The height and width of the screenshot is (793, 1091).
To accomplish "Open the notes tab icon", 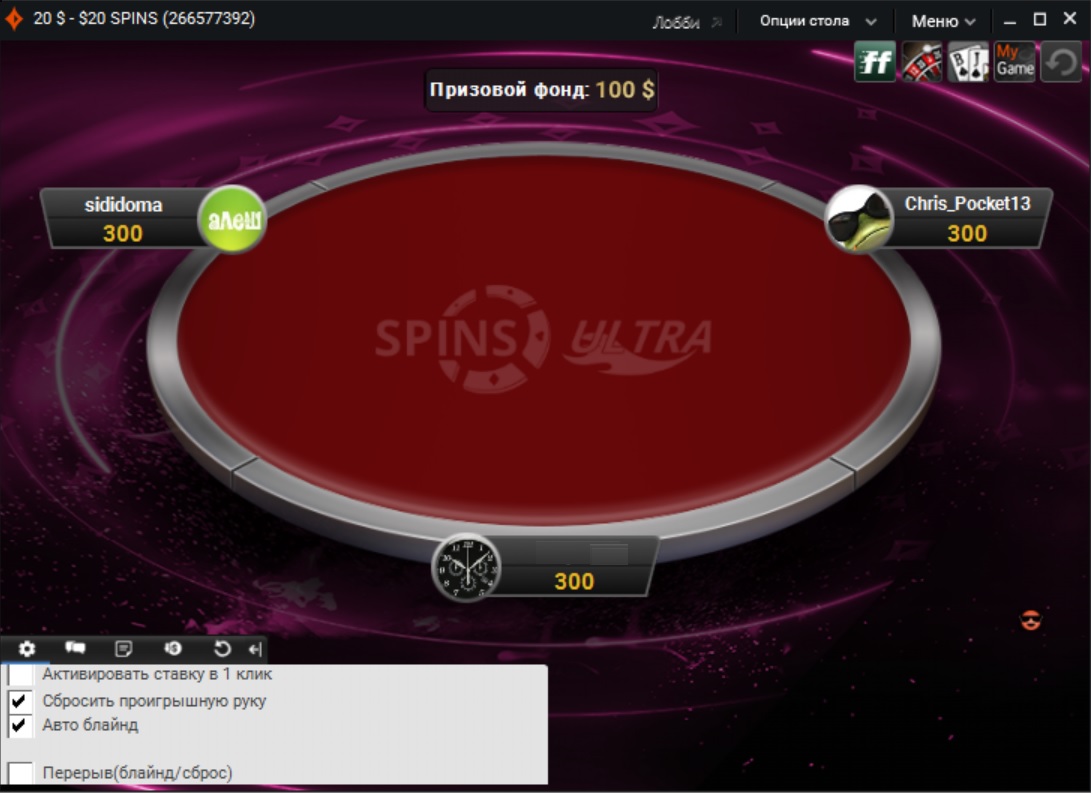I will [123, 648].
